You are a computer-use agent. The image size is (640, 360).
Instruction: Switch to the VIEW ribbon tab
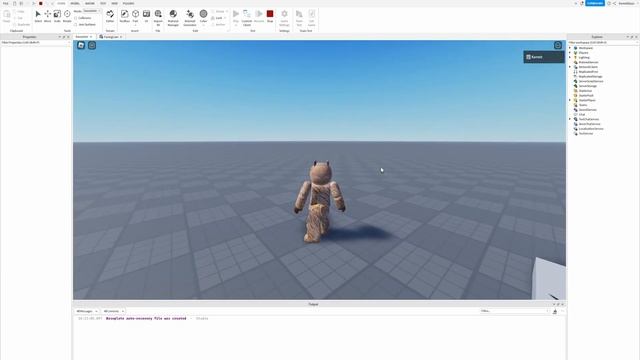(x=115, y=3)
